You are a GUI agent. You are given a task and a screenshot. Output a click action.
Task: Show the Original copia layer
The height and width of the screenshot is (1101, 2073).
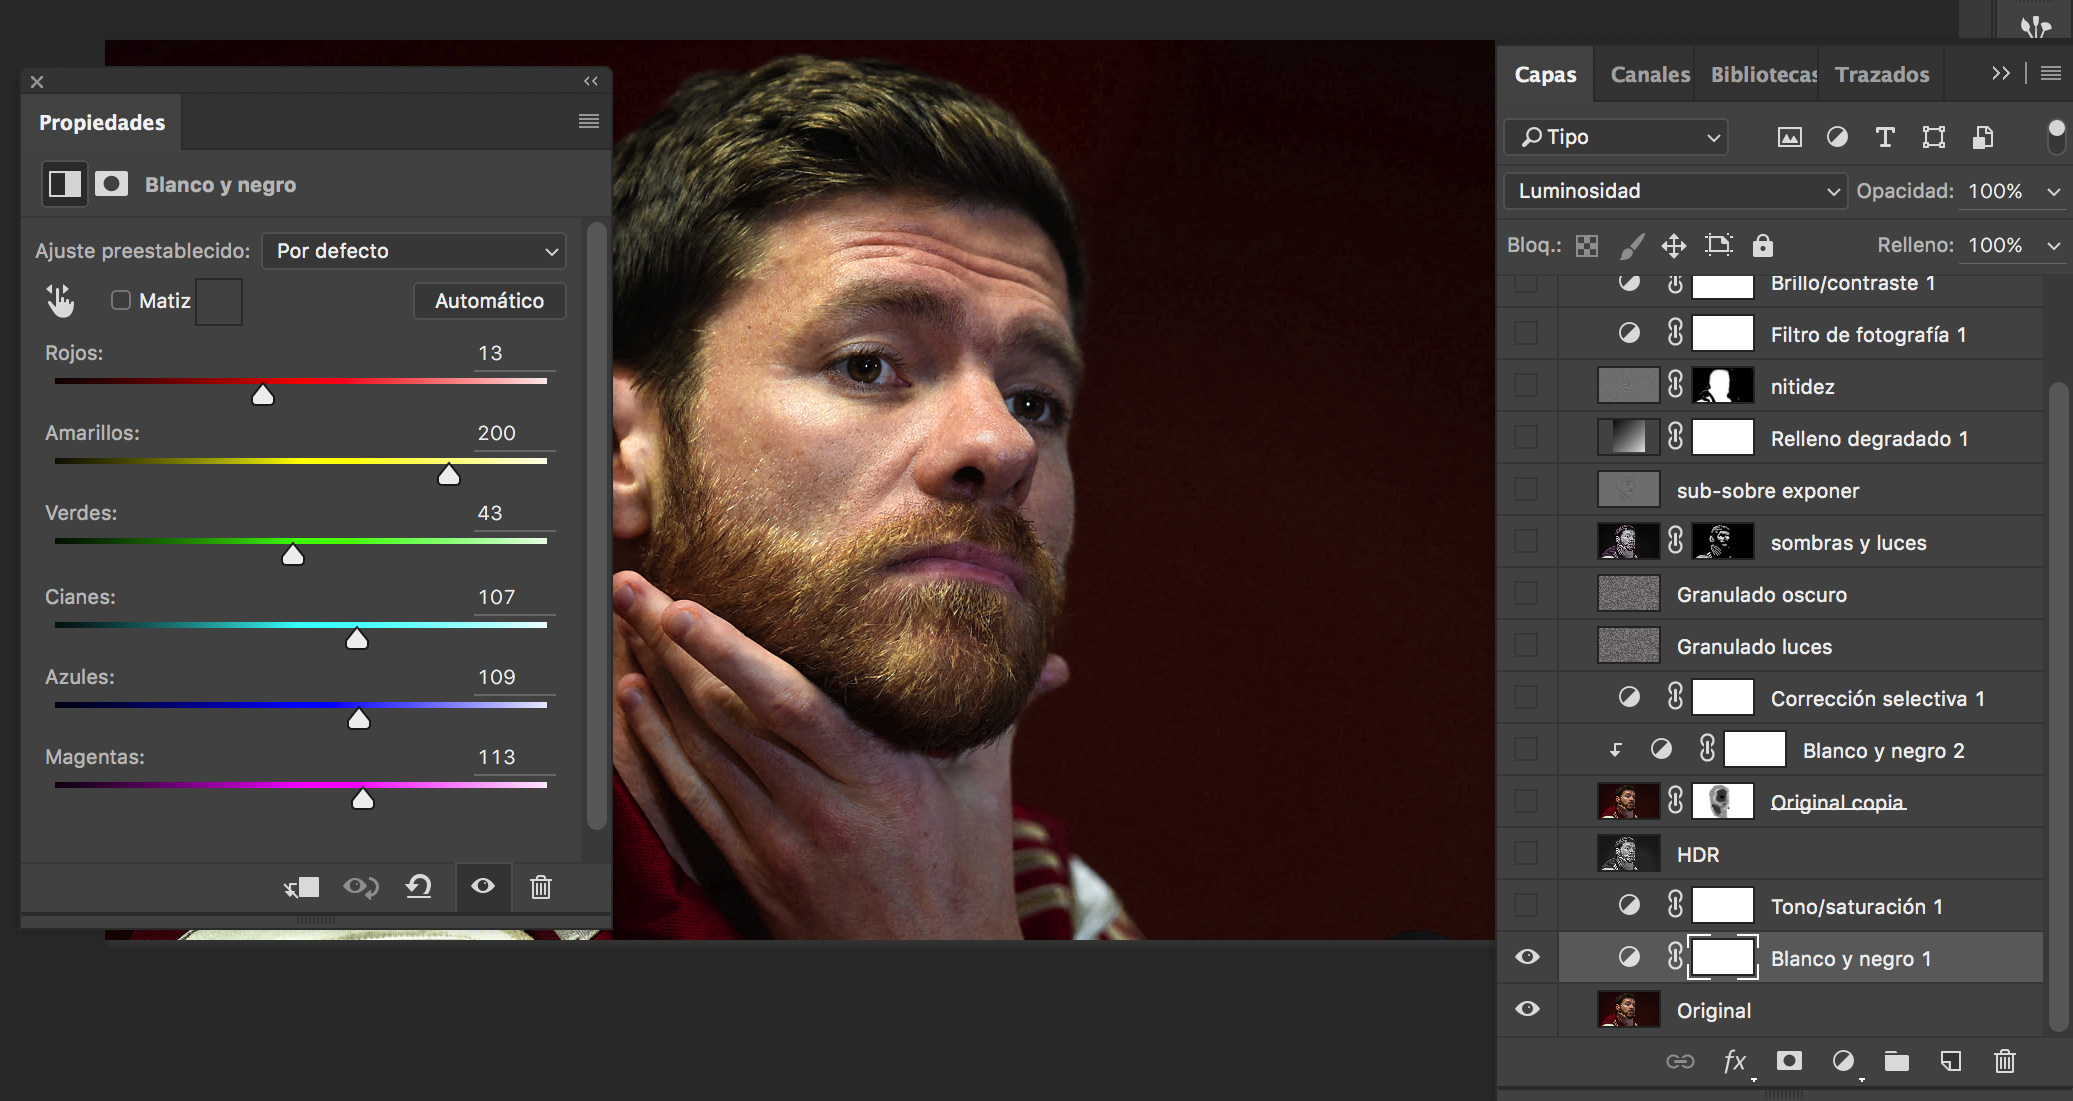coord(1526,801)
